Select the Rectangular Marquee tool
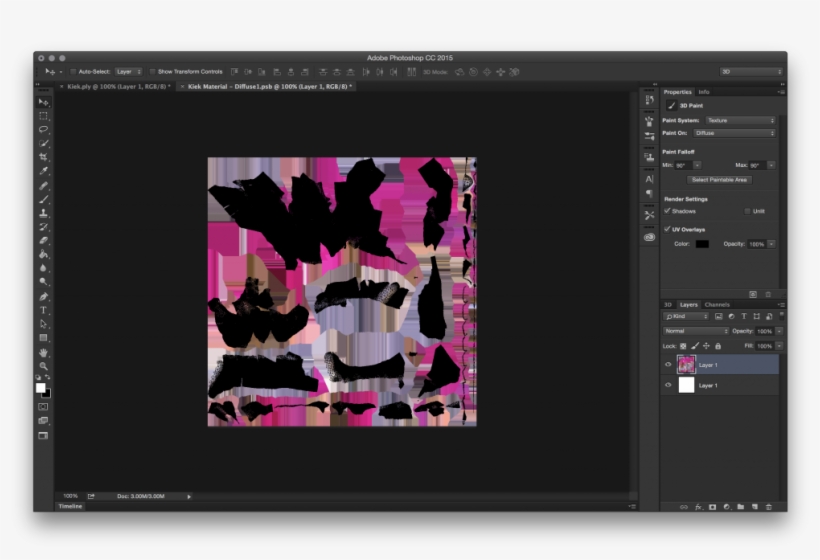820x560 pixels. pyautogui.click(x=43, y=116)
